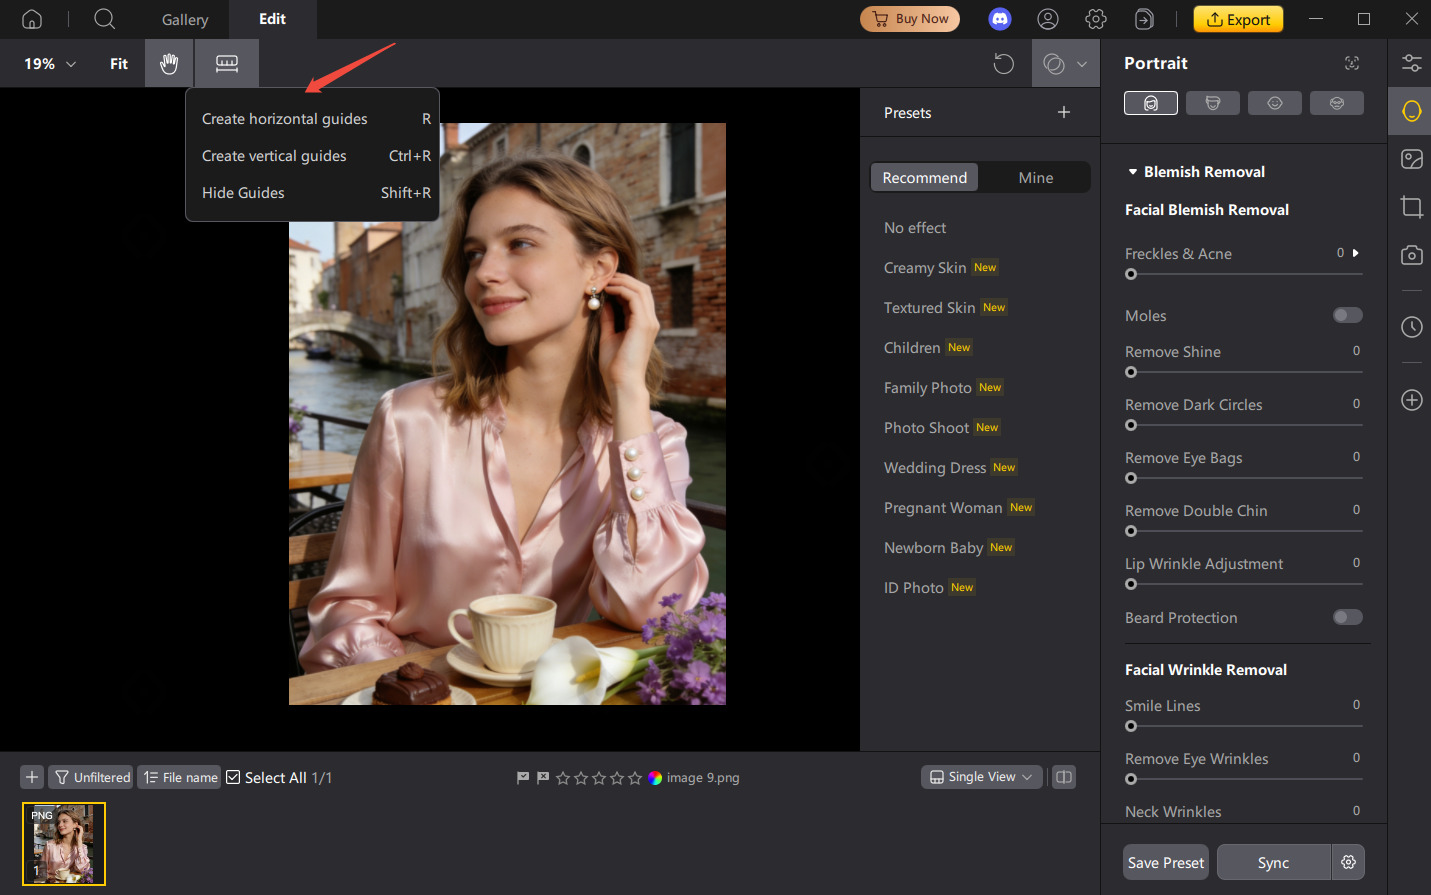Image resolution: width=1431 pixels, height=895 pixels.
Task: Select the image 9.png thumbnail
Action: [x=64, y=843]
